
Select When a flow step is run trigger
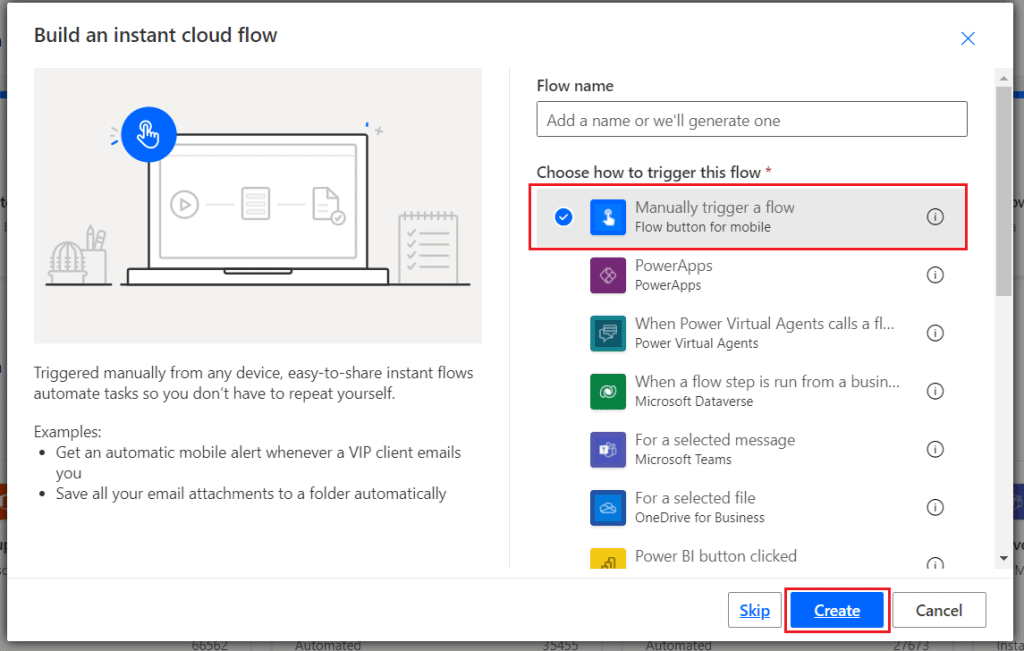(751, 391)
